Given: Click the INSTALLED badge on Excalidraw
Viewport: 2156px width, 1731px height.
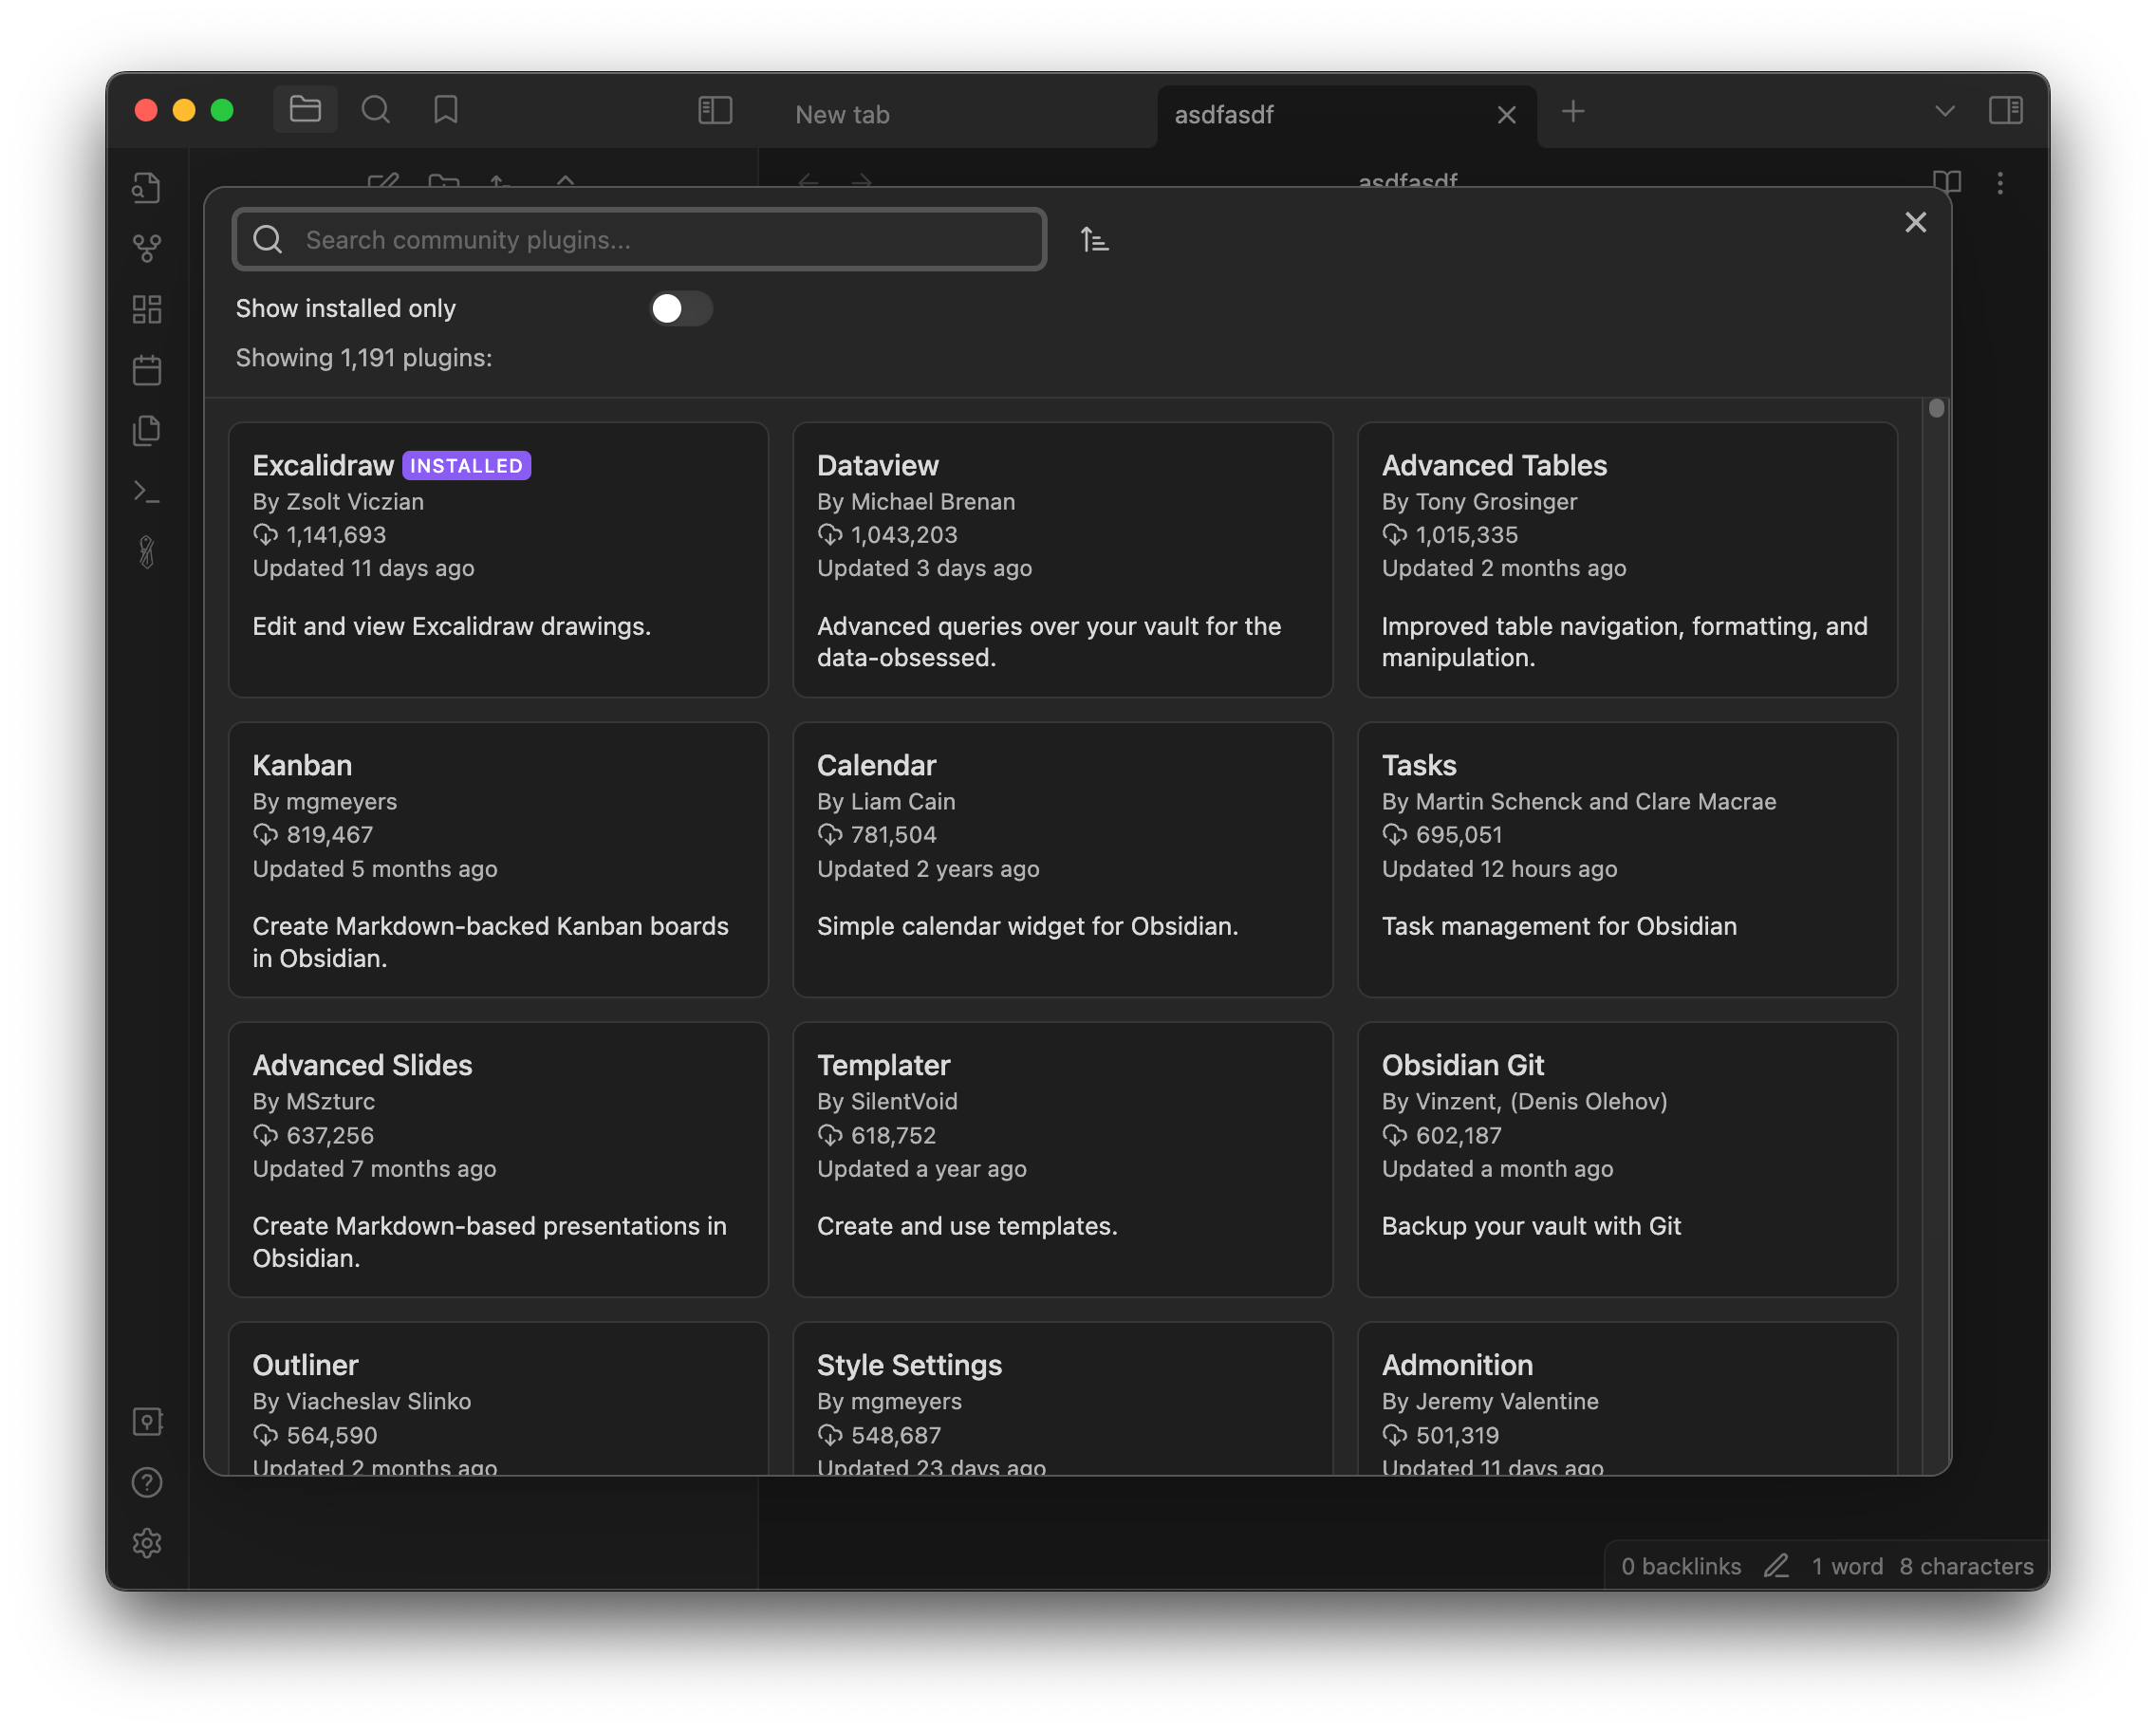Looking at the screenshot, I should coord(466,465).
